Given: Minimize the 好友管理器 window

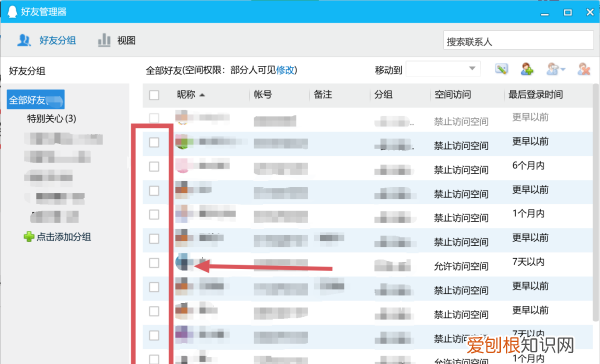Looking at the screenshot, I should tap(545, 13).
